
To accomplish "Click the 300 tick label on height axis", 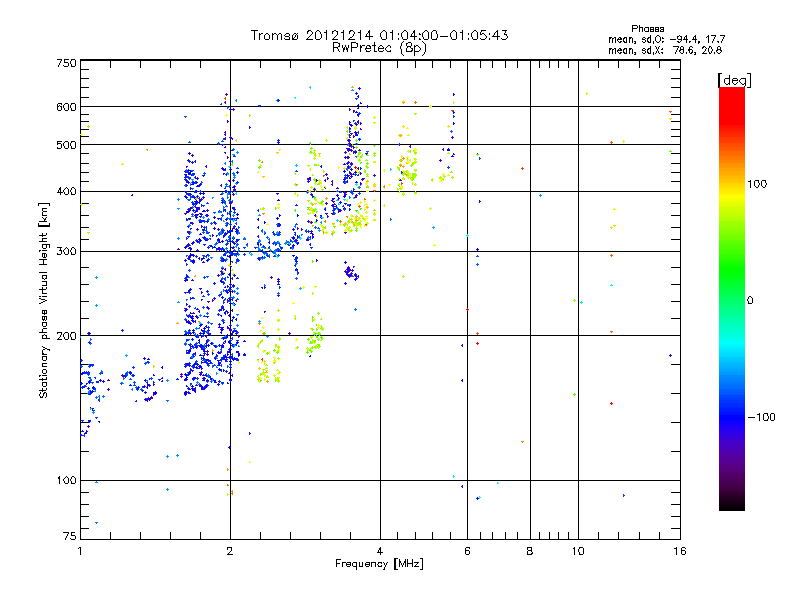I will coord(66,251).
